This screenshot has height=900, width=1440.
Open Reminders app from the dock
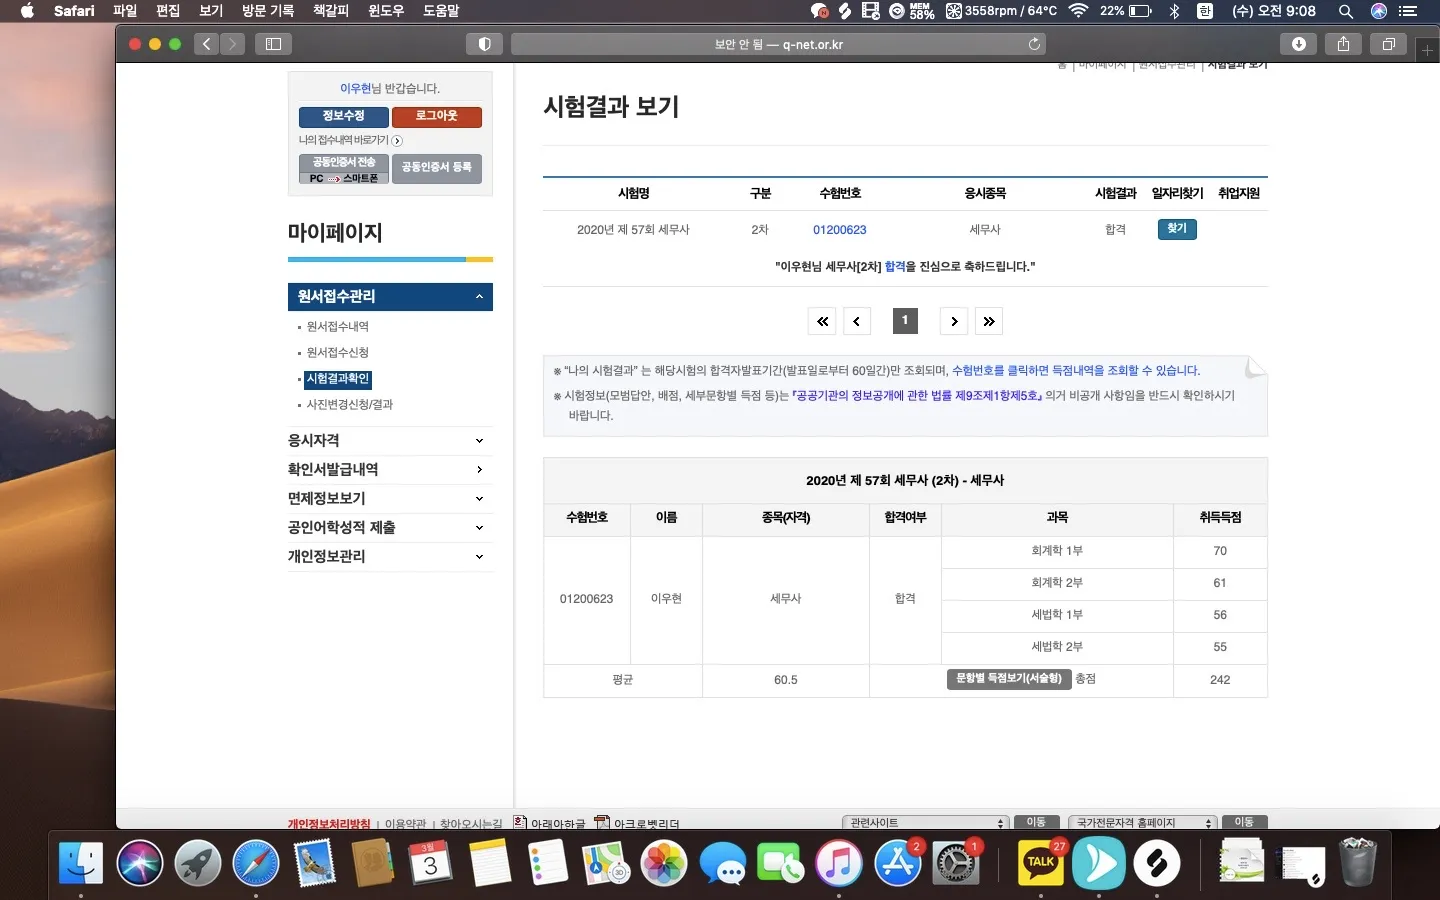pyautogui.click(x=548, y=863)
